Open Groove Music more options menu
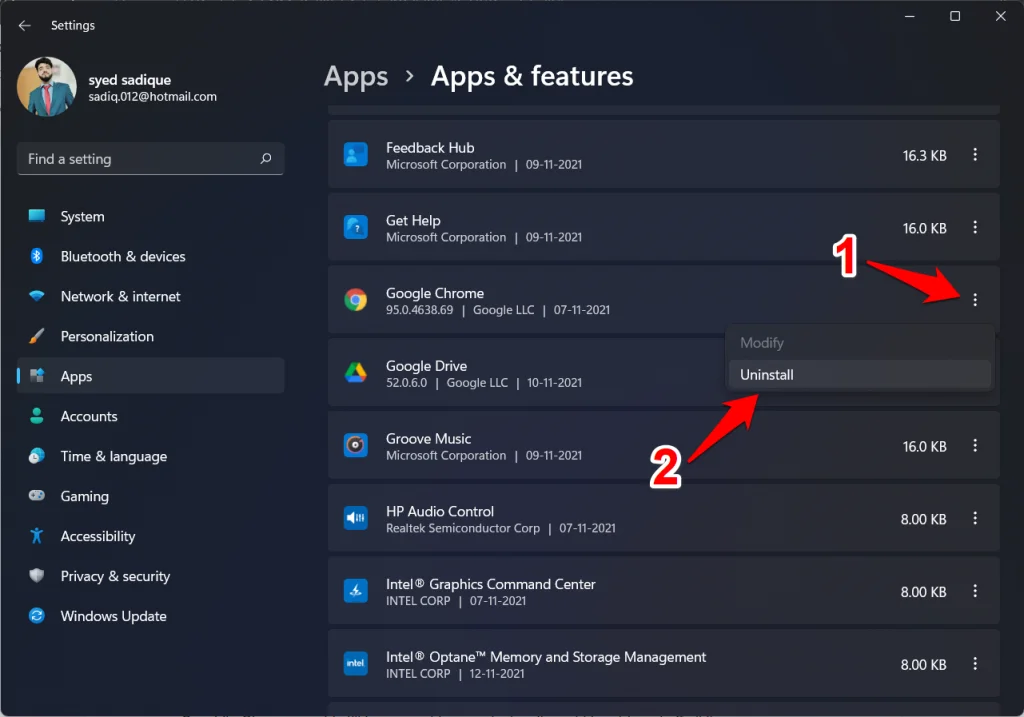This screenshot has width=1024, height=717. click(x=975, y=445)
